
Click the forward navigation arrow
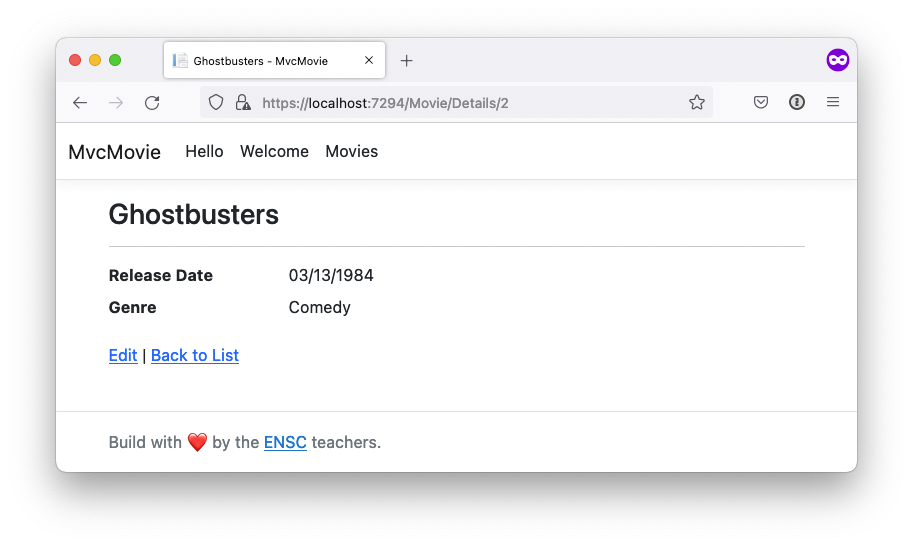pos(116,103)
